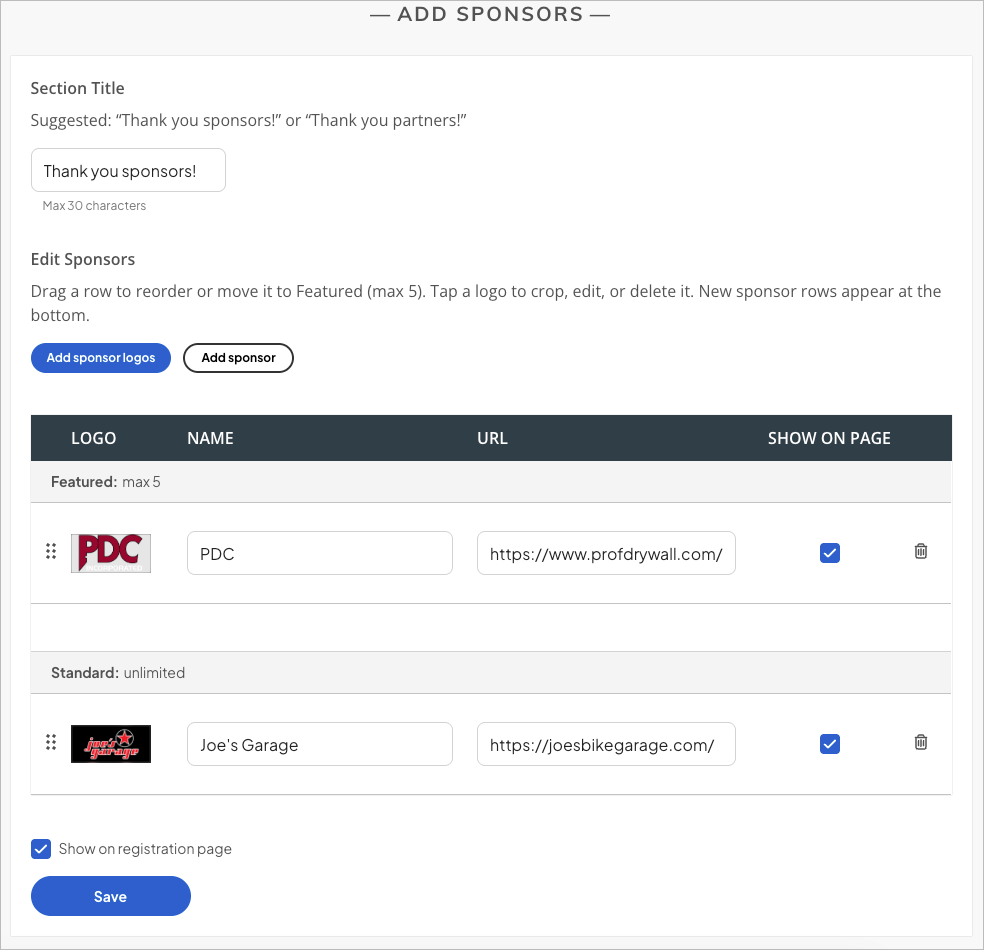Save the sponsors section

(110, 896)
